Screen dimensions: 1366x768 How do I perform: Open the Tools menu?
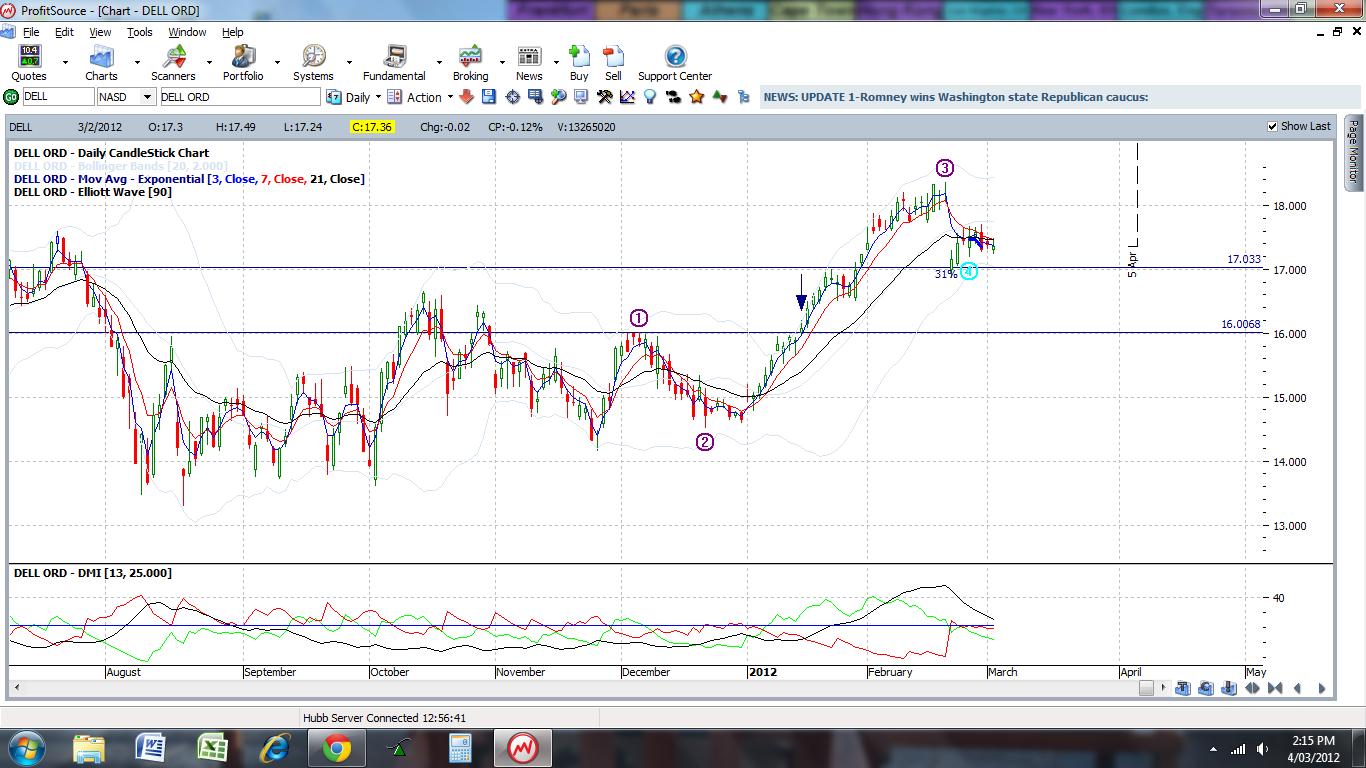(x=140, y=32)
